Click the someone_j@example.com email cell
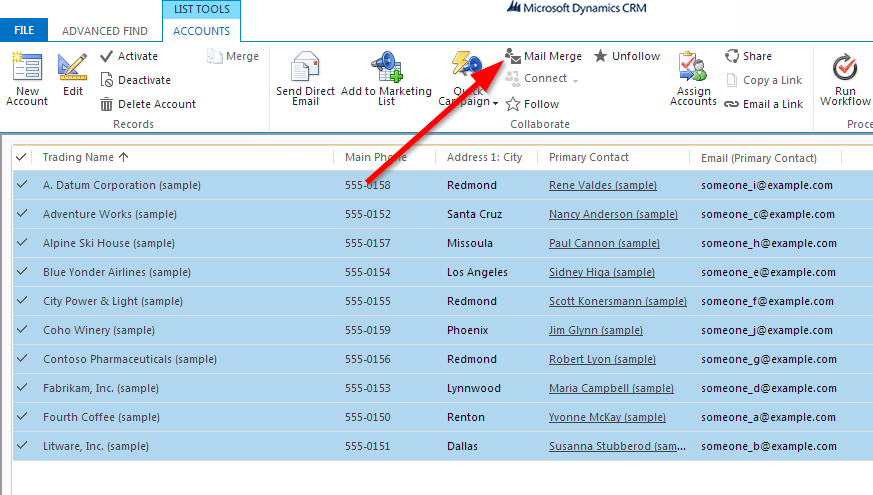This screenshot has width=873, height=495. point(767,330)
